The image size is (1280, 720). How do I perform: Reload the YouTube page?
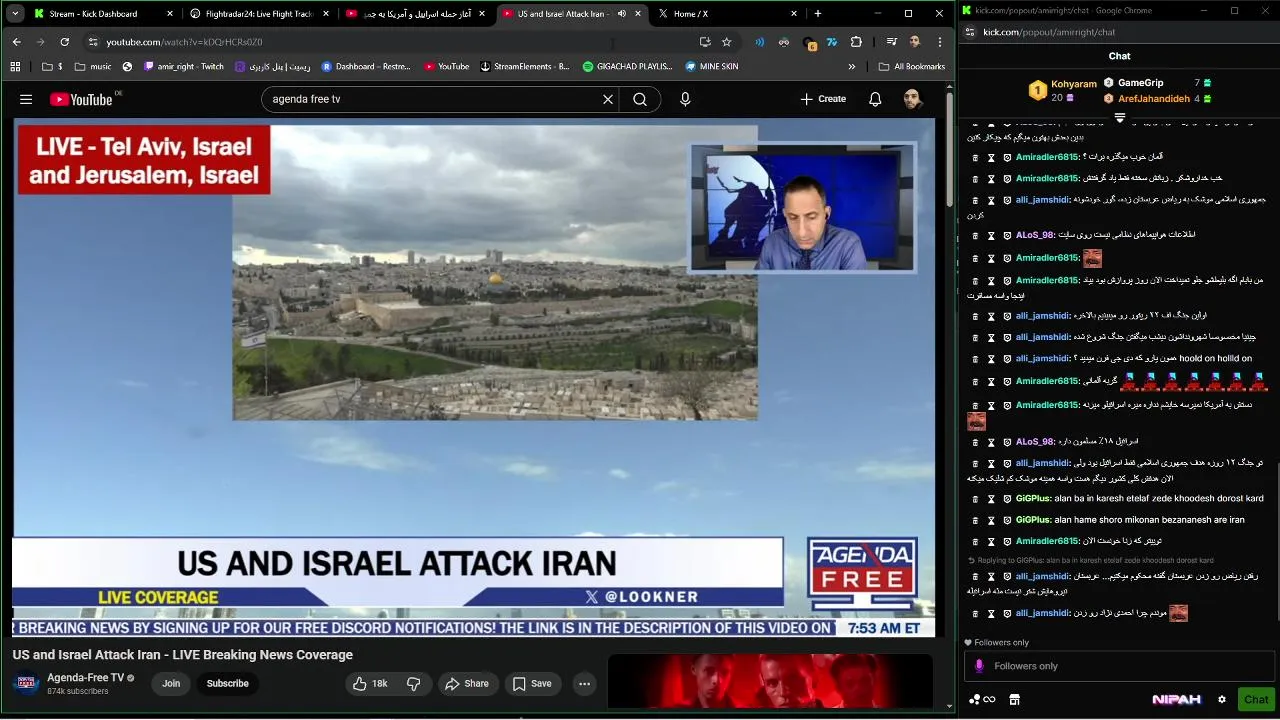[64, 42]
